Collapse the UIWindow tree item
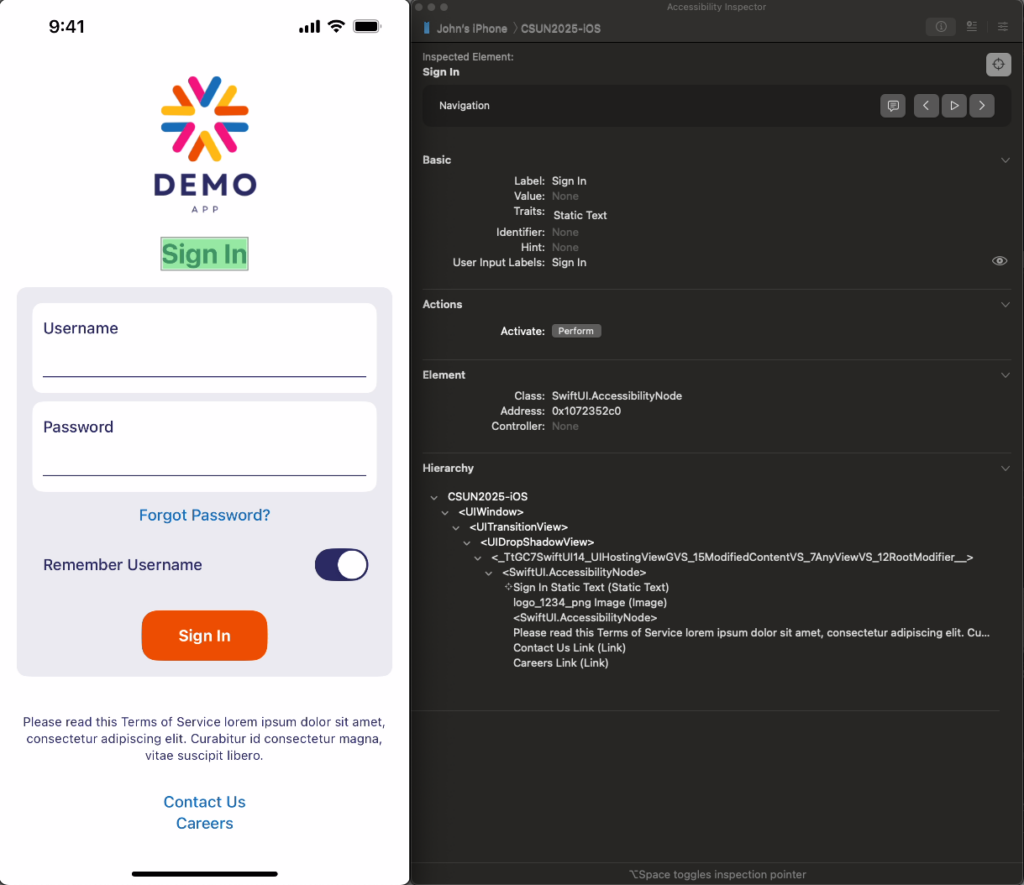This screenshot has height=885, width=1024. tap(445, 512)
